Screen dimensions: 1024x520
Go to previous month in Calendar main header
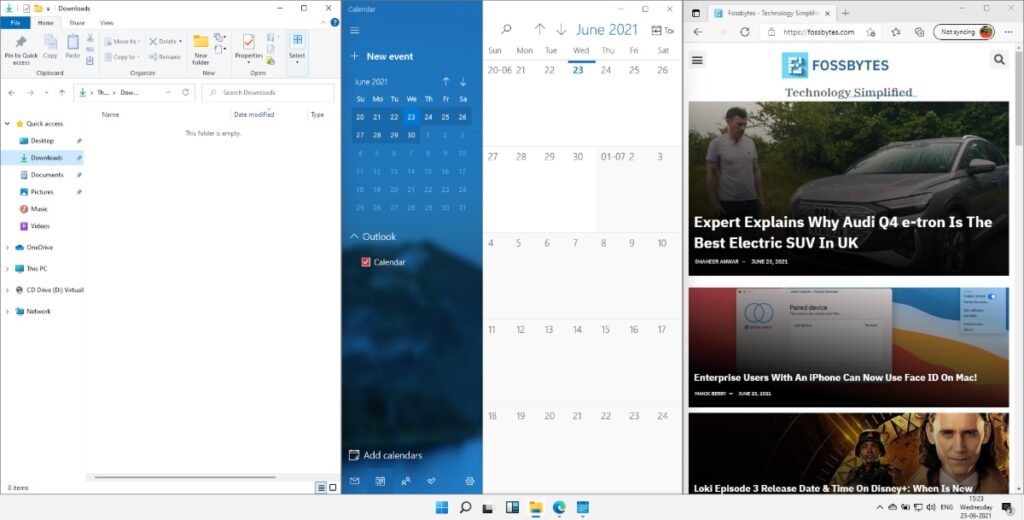coord(539,29)
